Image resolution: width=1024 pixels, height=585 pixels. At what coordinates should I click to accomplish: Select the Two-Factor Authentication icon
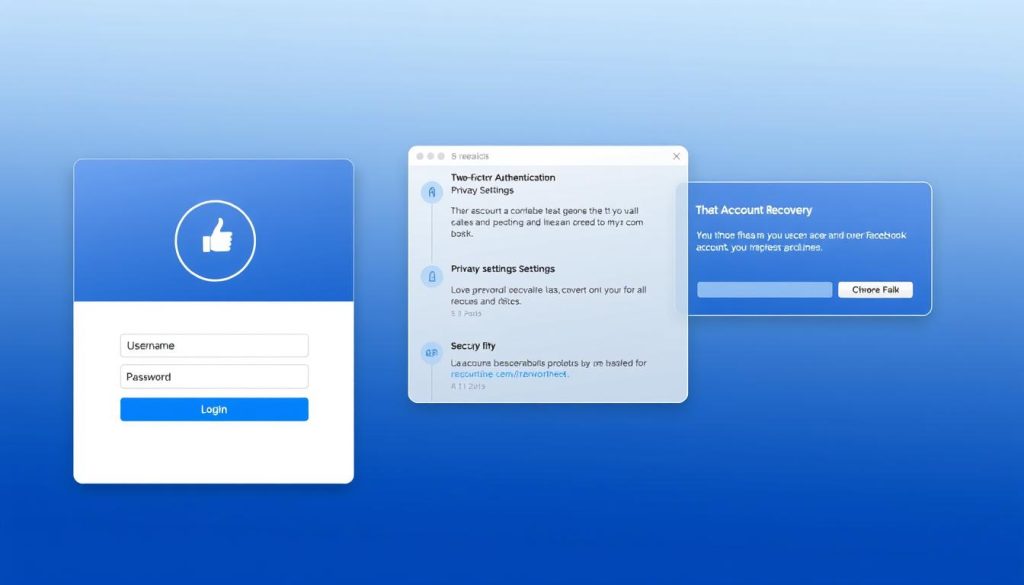pyautogui.click(x=432, y=193)
